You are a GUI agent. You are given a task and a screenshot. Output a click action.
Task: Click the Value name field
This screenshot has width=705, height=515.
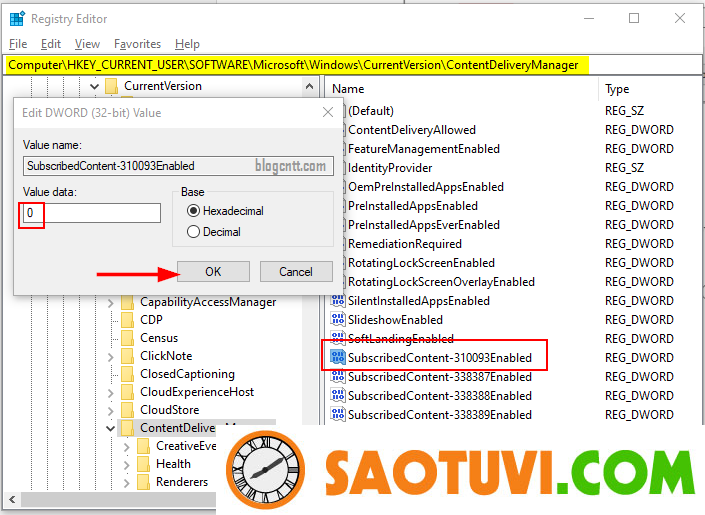(x=178, y=166)
